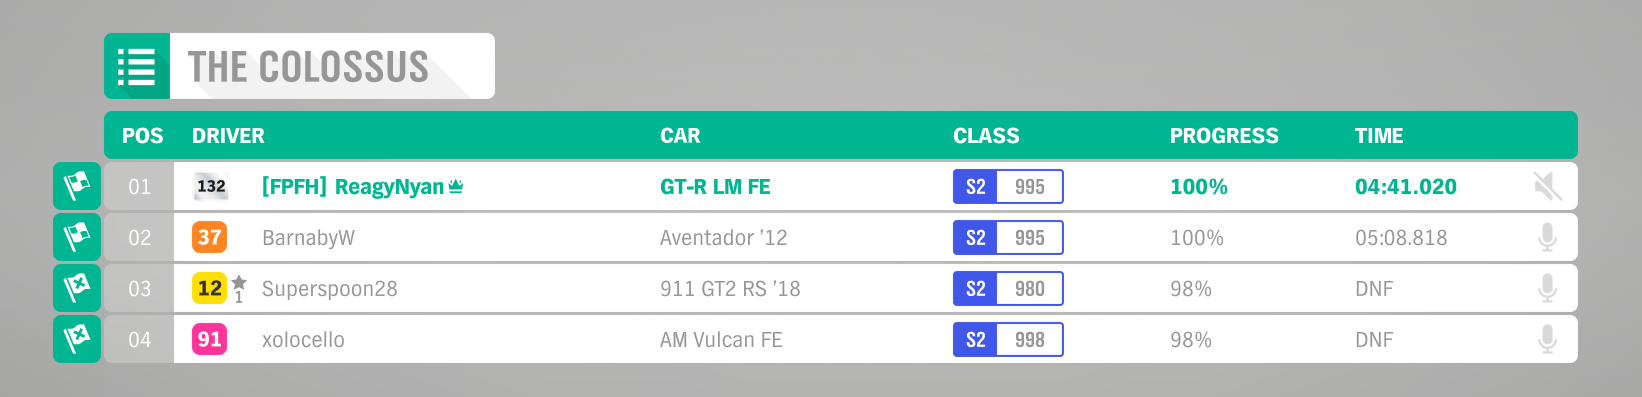Click the CLASS column header

pyautogui.click(x=986, y=136)
